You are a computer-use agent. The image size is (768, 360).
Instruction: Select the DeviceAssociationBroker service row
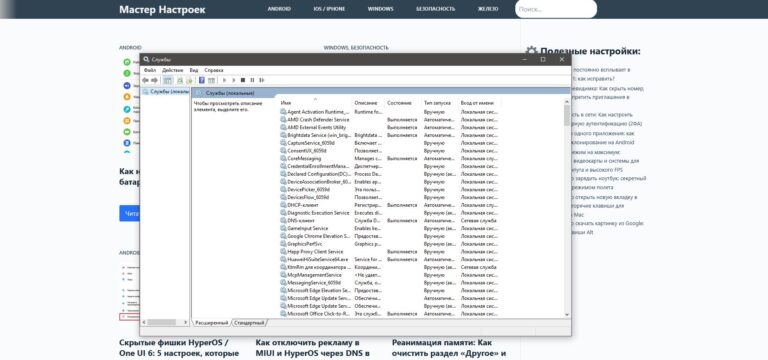390,181
